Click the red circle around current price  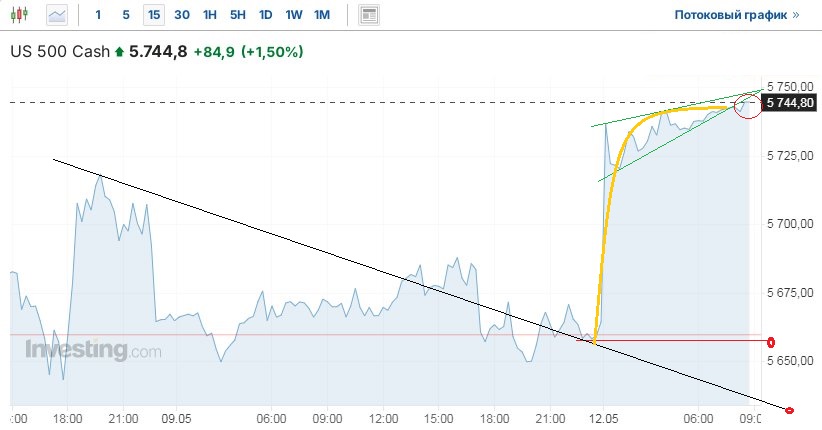[747, 105]
